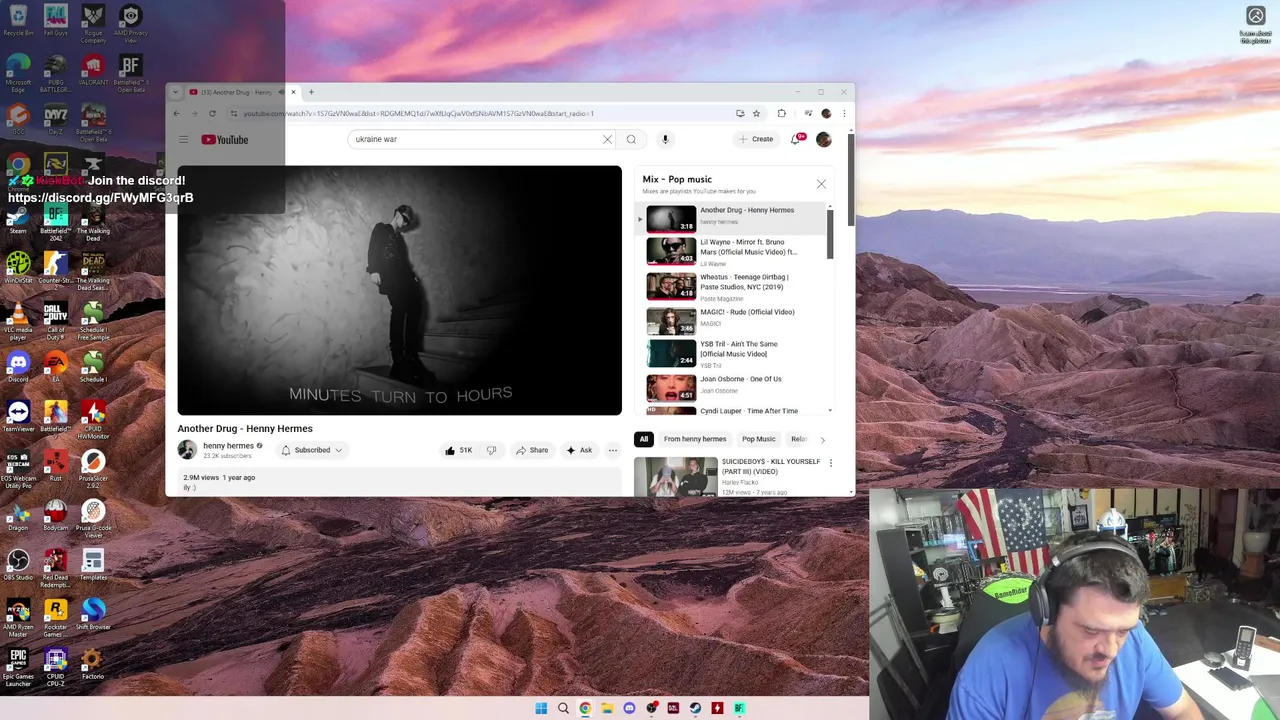The width and height of the screenshot is (1280, 720).
Task: Open the Rogue Company desktop shortcut
Action: (x=93, y=24)
